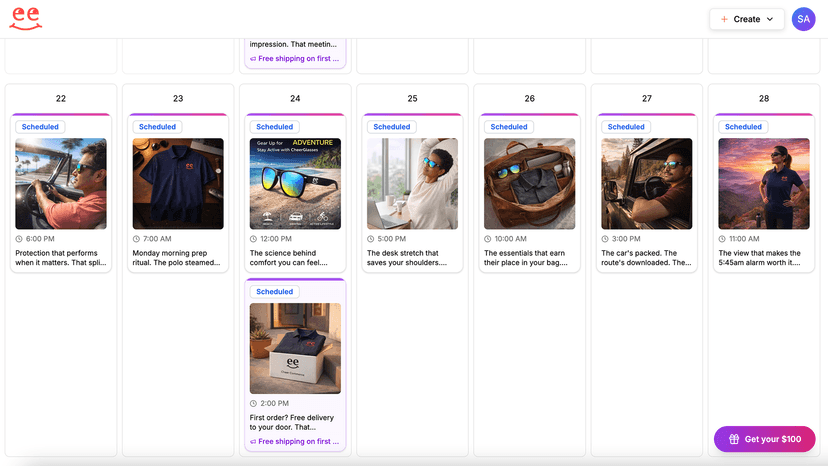This screenshot has height=466, width=828.
Task: Click the ee smiley logo
Action: [x=25, y=19]
